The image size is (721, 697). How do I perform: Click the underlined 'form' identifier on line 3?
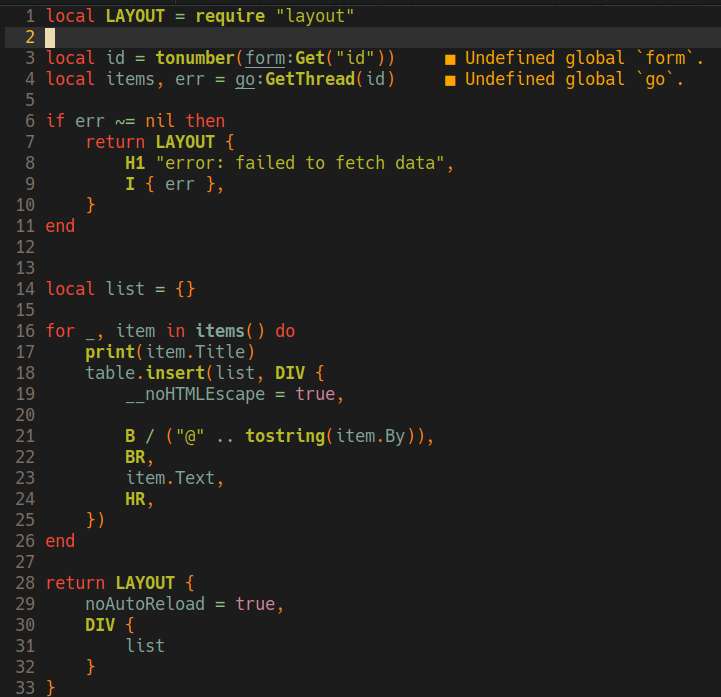tap(265, 58)
